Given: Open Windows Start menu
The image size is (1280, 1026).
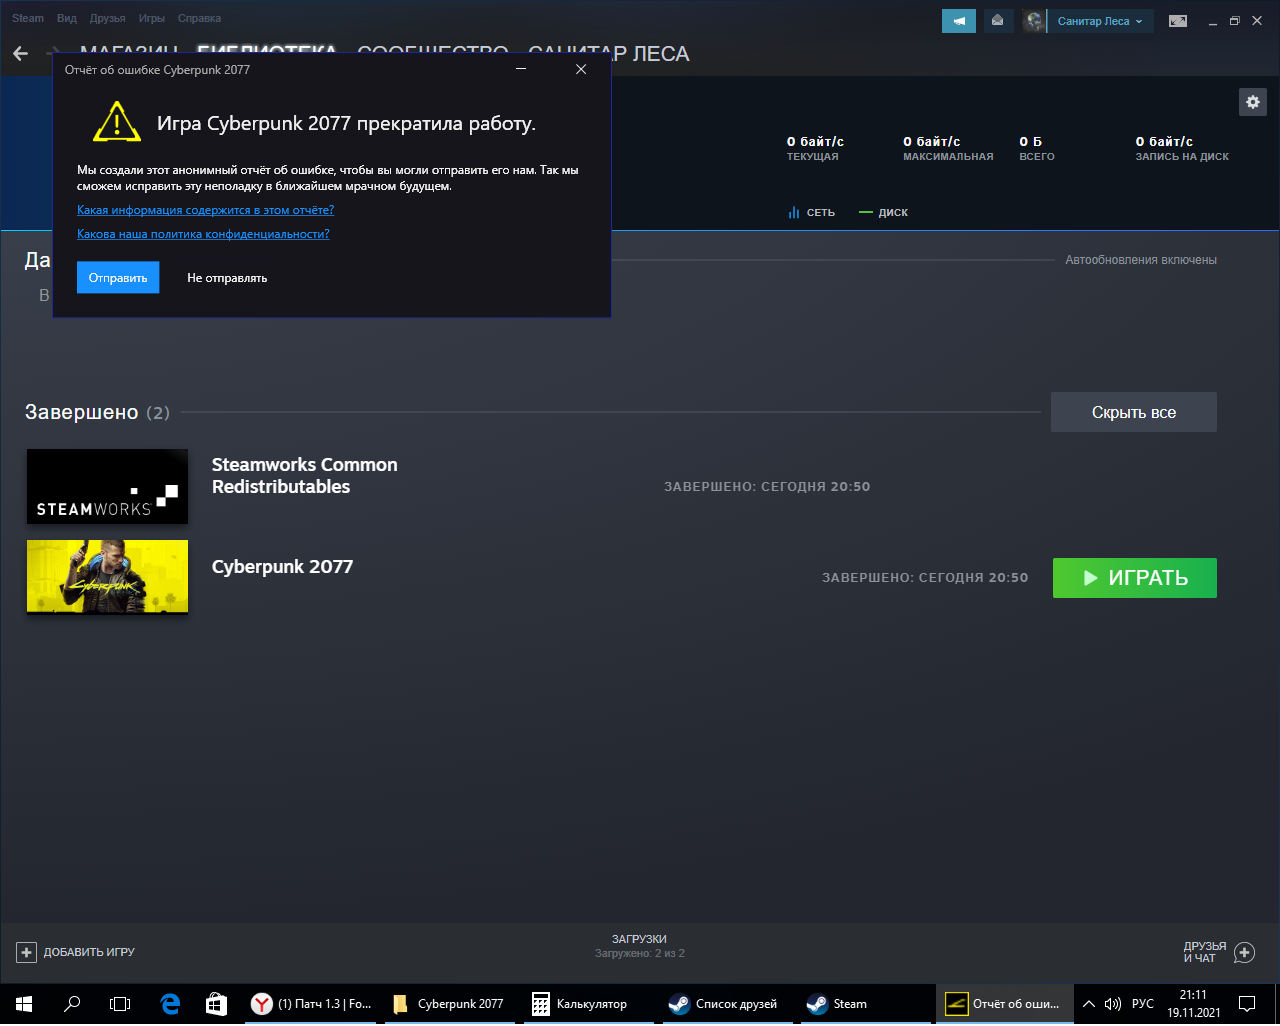Looking at the screenshot, I should (x=24, y=1004).
